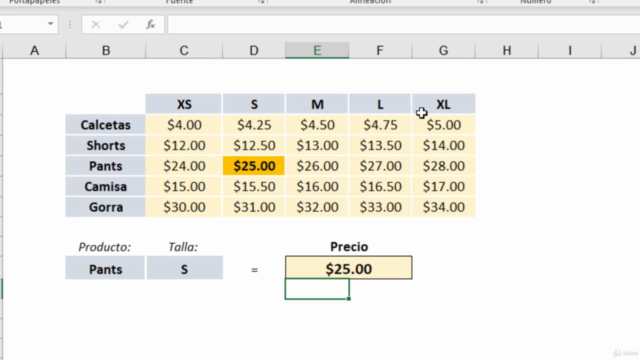Click the $27.00 cell

click(x=380, y=166)
